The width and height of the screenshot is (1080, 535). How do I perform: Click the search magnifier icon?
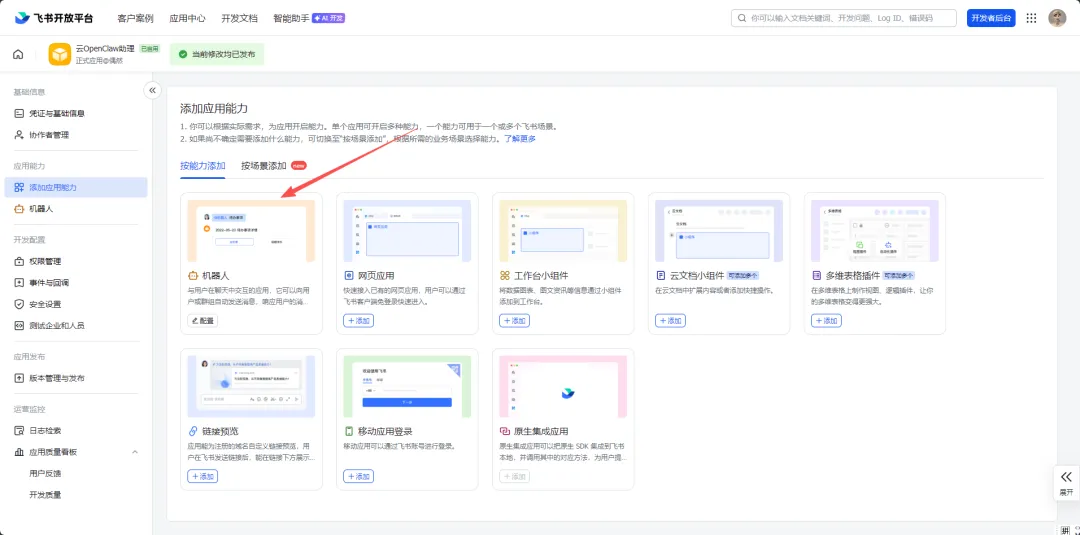coord(742,19)
